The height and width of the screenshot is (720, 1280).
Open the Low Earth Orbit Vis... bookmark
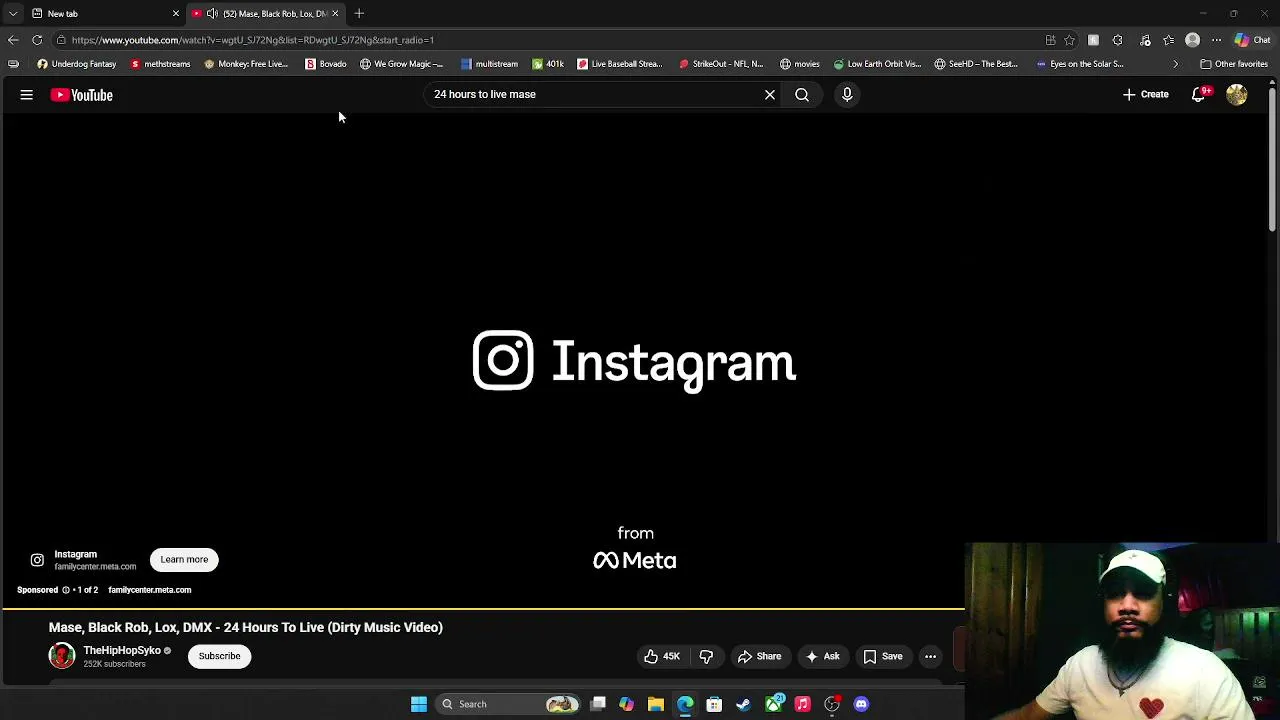coord(876,64)
